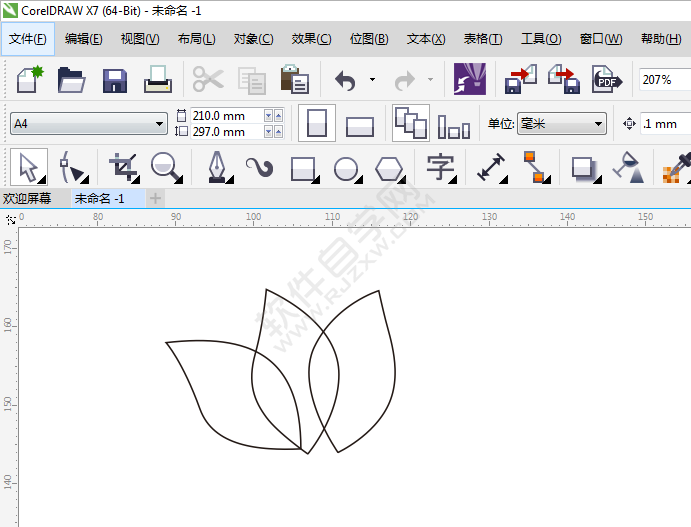This screenshot has width=691, height=527.
Task: Switch page orientation to landscape
Action: pos(359,125)
